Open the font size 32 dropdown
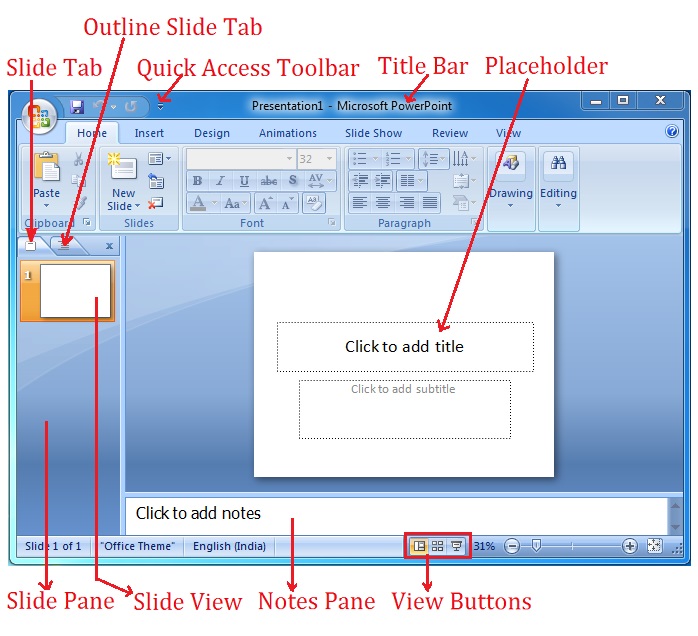 [x=329, y=158]
